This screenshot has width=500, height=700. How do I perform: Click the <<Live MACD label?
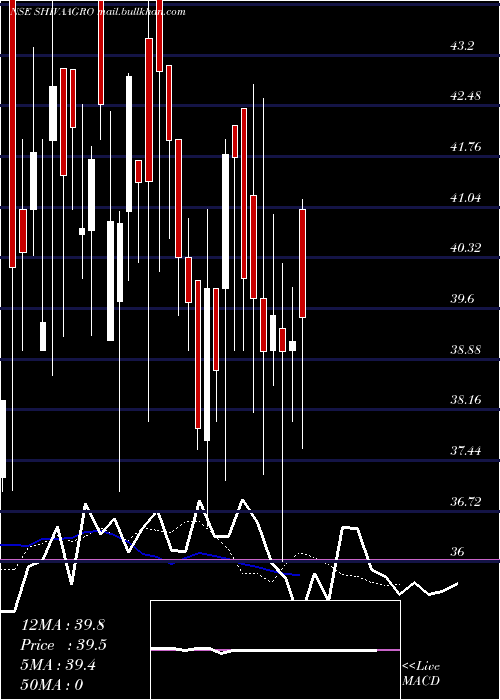click(x=421, y=673)
